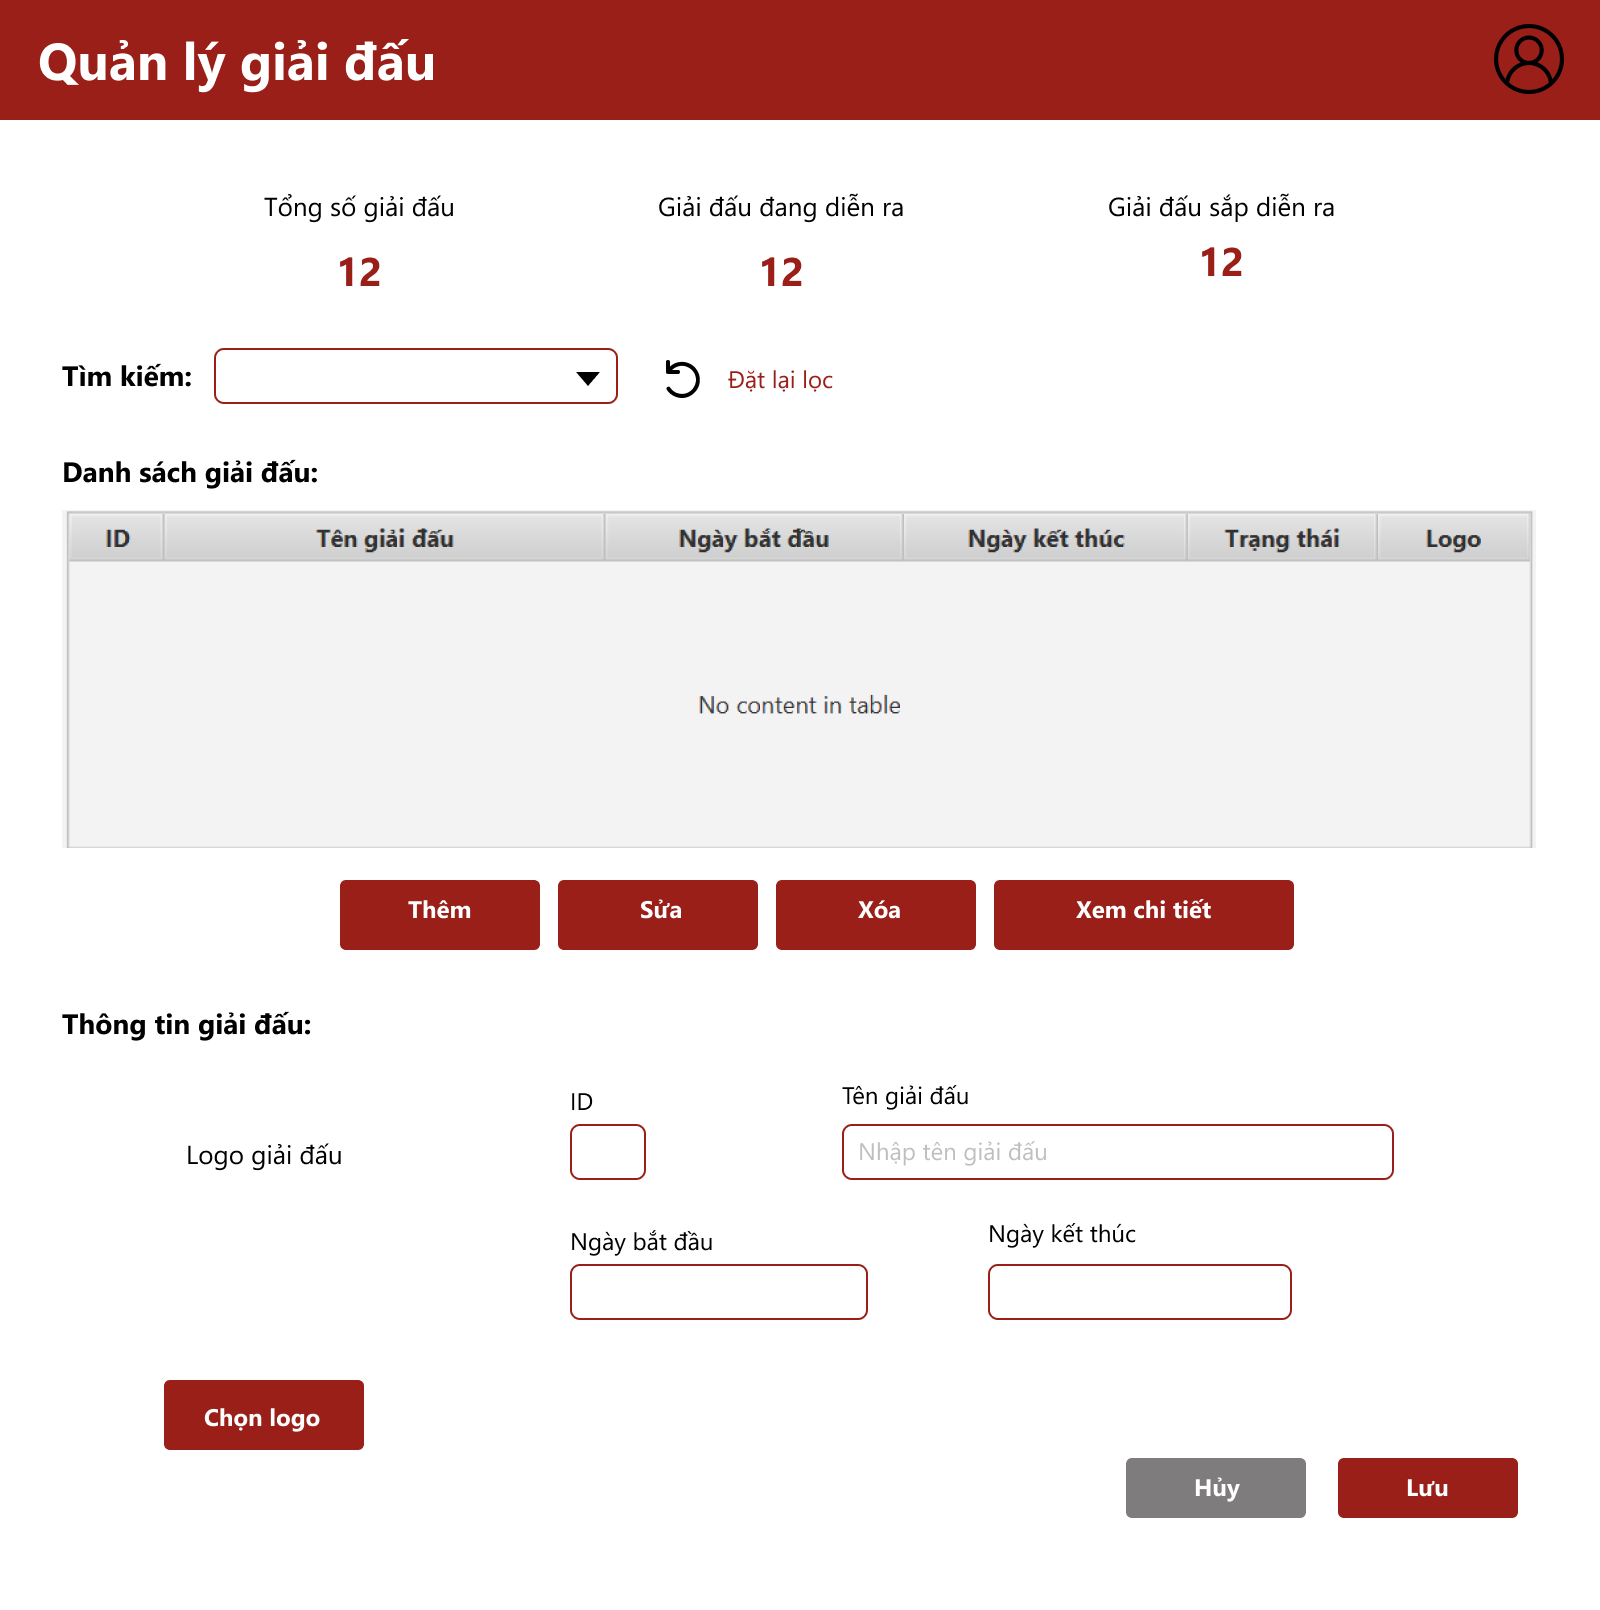Image resolution: width=1600 pixels, height=1610 pixels.
Task: Click the Nhập tên giải đấu field
Action: coord(1117,1152)
